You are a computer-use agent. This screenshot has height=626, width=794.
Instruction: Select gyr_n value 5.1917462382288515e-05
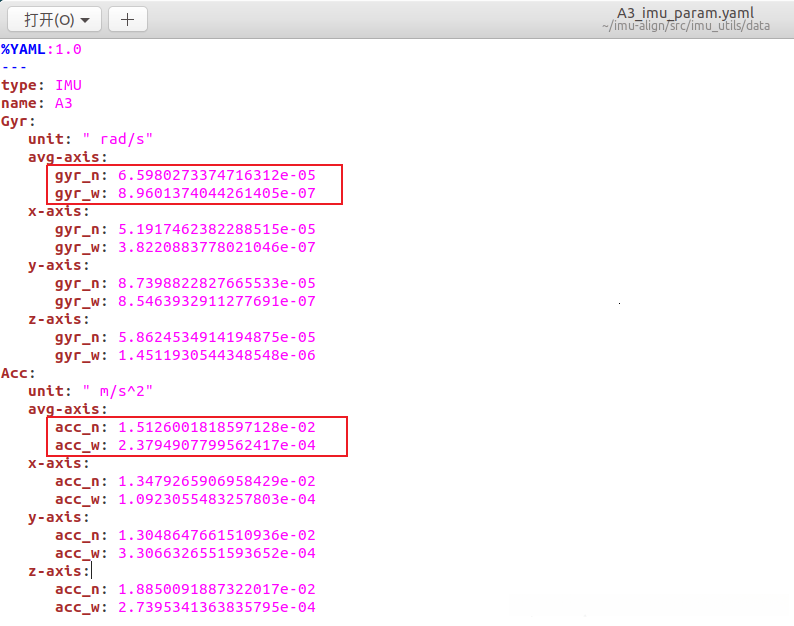click(217, 229)
